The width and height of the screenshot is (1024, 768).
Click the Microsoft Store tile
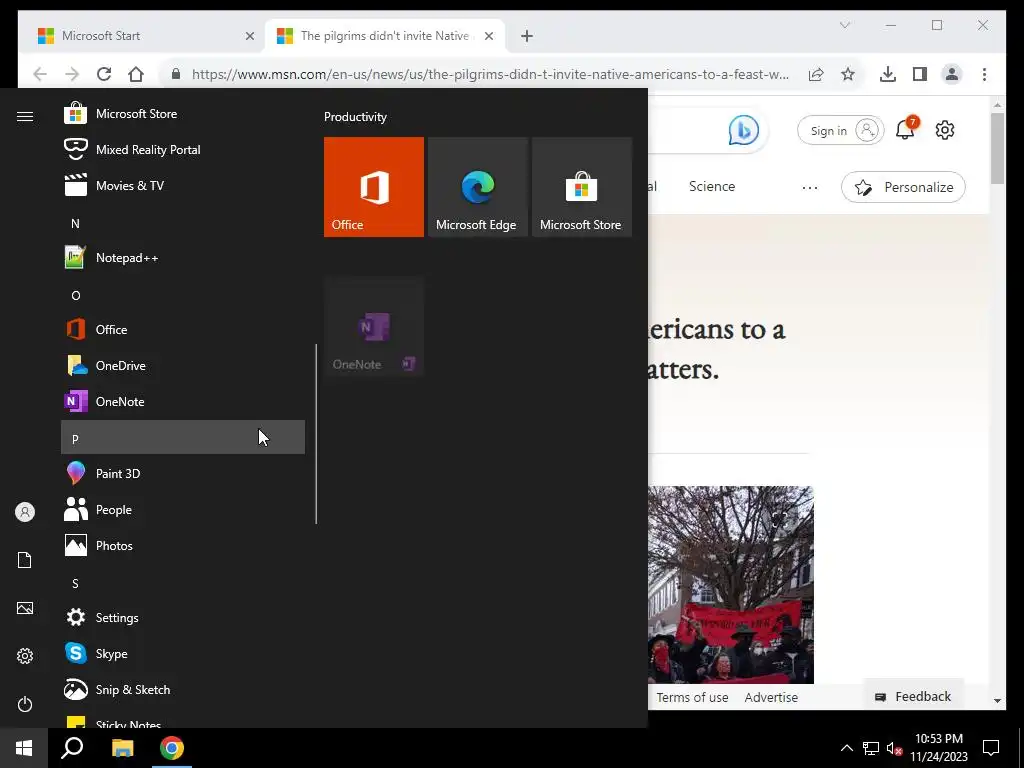click(x=582, y=187)
